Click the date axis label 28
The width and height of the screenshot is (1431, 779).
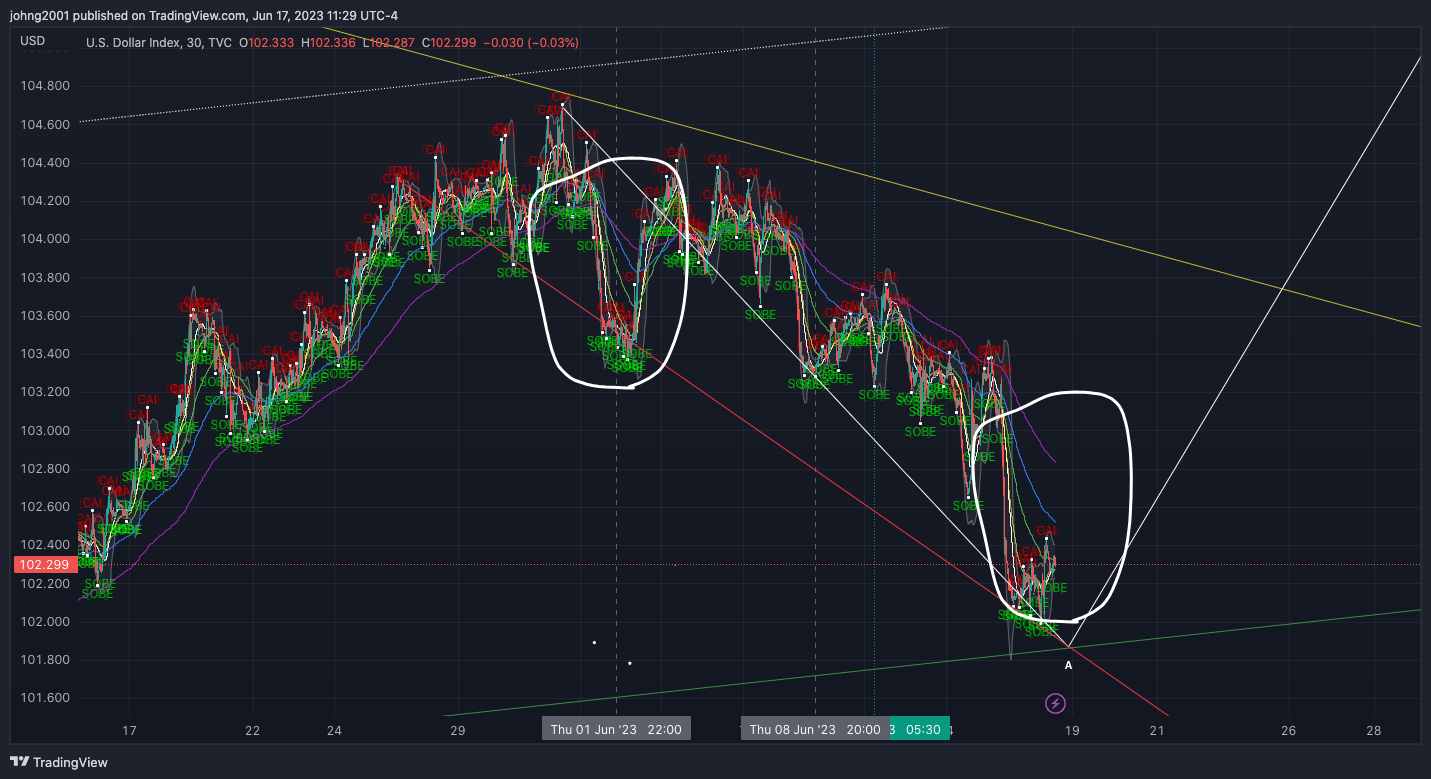coord(1373,731)
